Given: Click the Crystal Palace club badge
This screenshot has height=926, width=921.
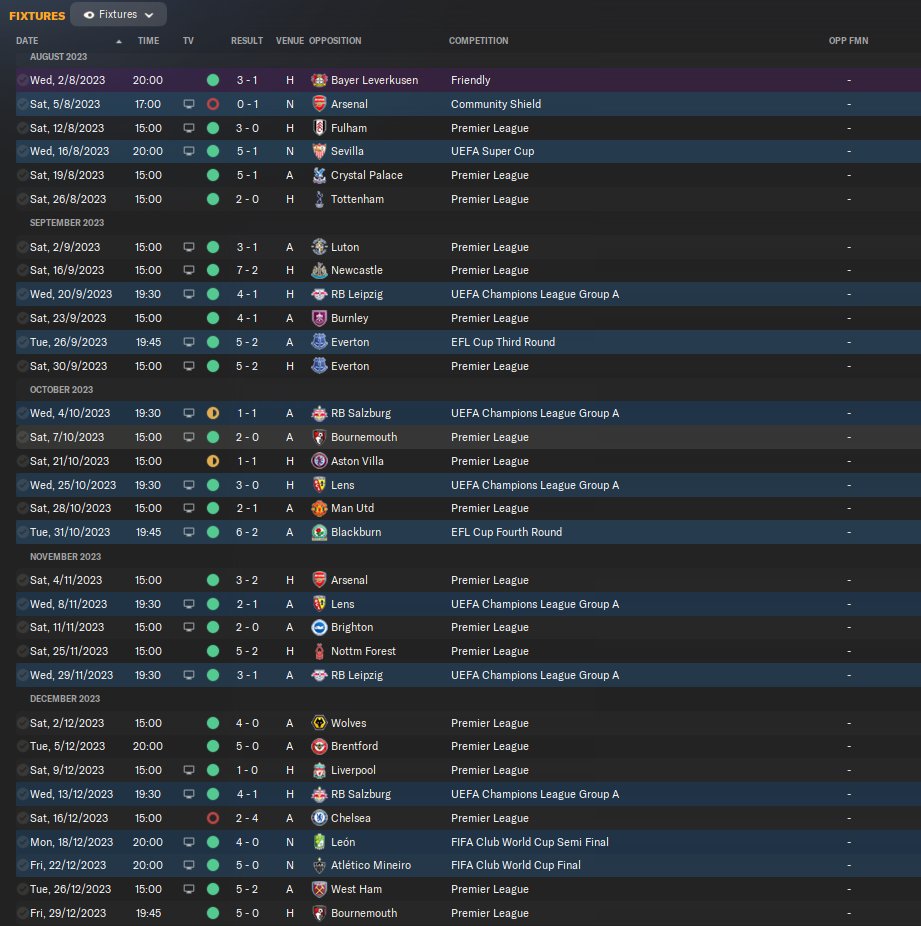Looking at the screenshot, I should (x=319, y=175).
